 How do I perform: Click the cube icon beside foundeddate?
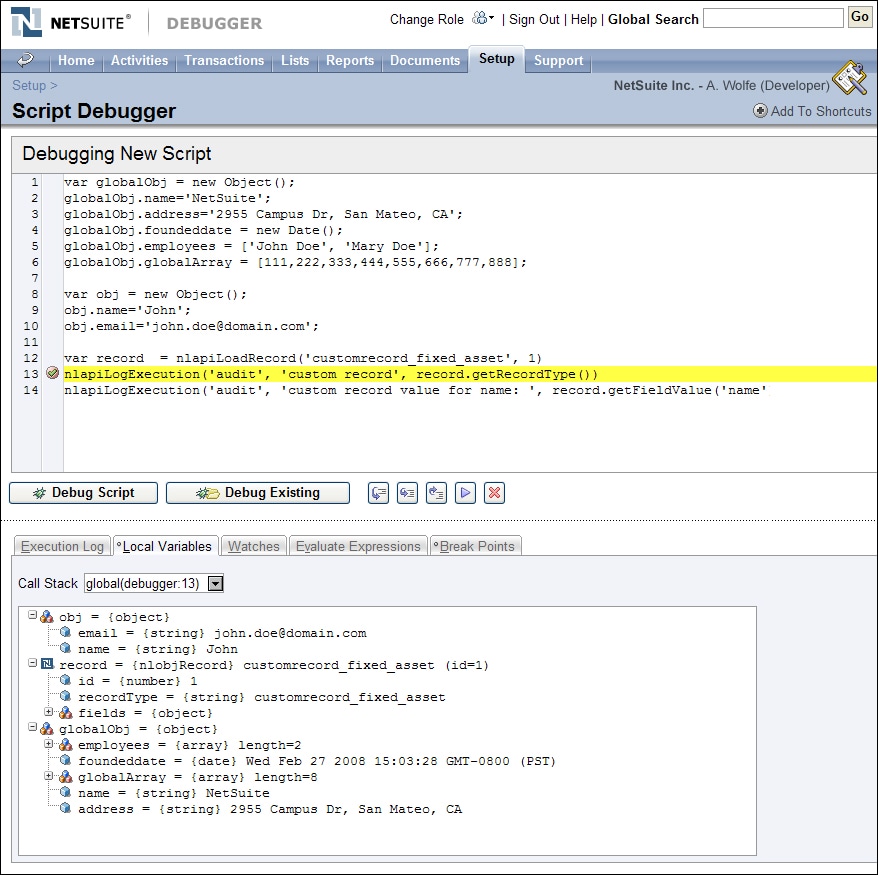coord(66,760)
